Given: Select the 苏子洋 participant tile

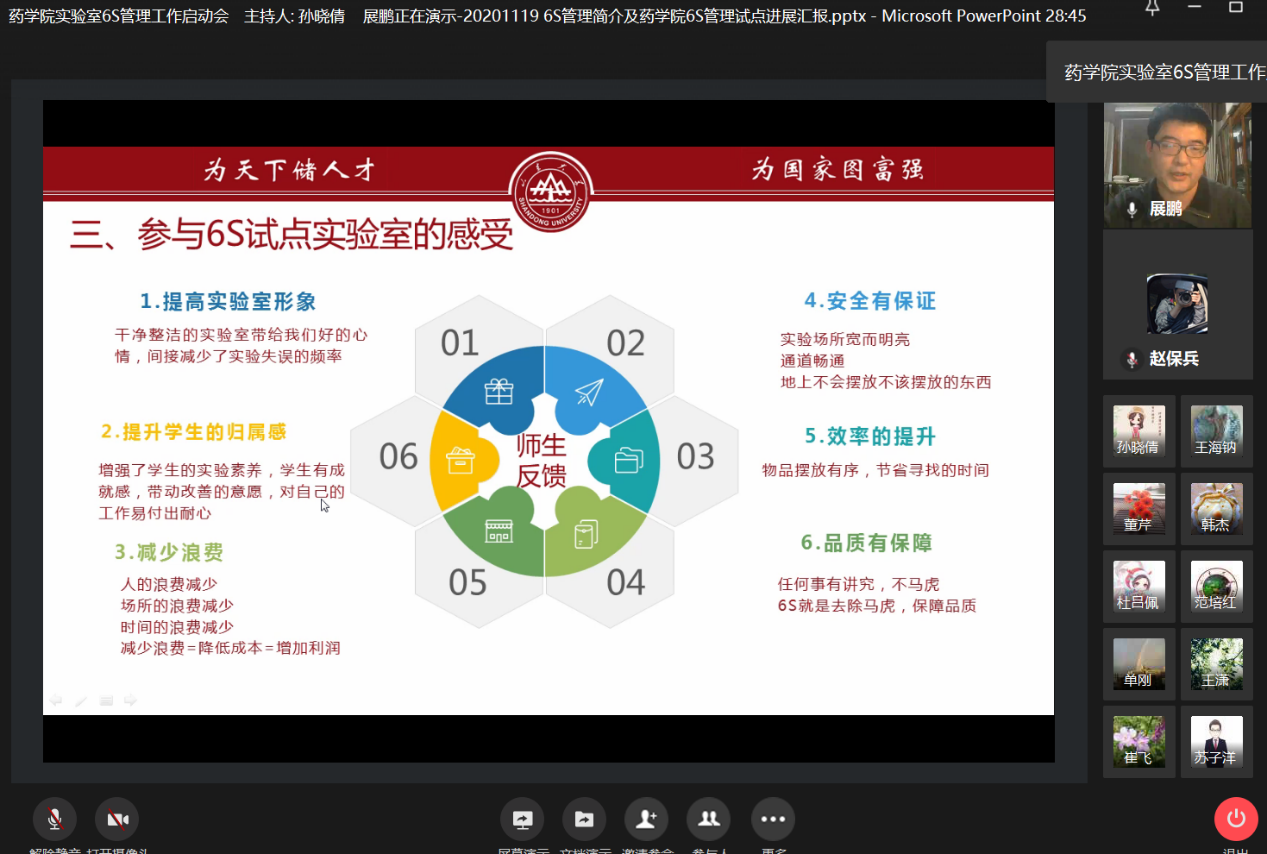Looking at the screenshot, I should [1216, 742].
